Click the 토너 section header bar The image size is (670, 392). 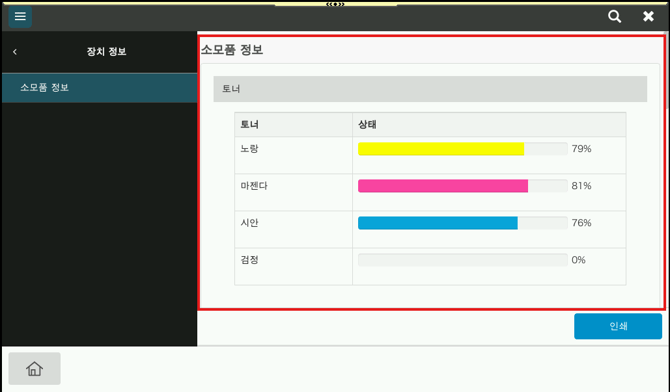tap(430, 89)
